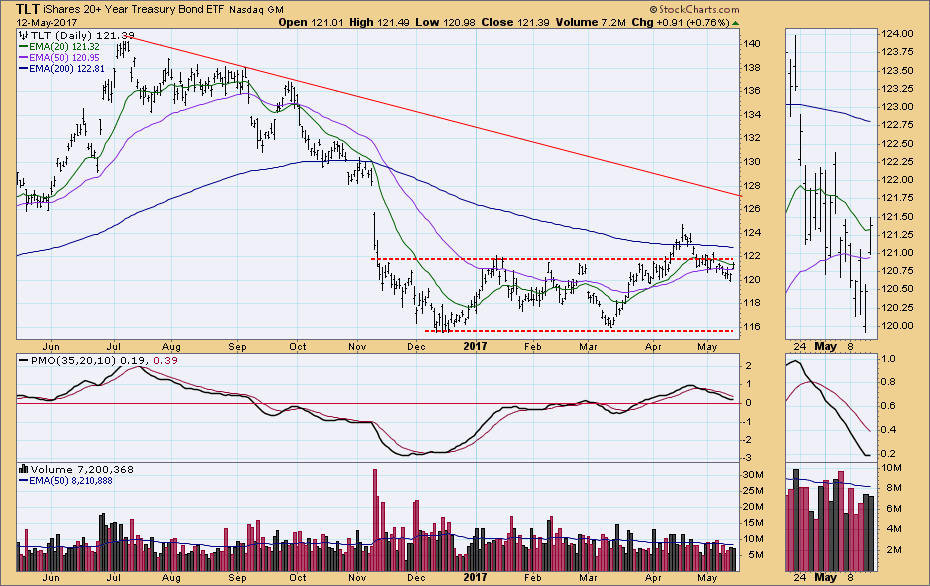Screen dimensions: 930x586
Task: Click the Volume 7,200,368 panel label
Action: click(x=82, y=469)
